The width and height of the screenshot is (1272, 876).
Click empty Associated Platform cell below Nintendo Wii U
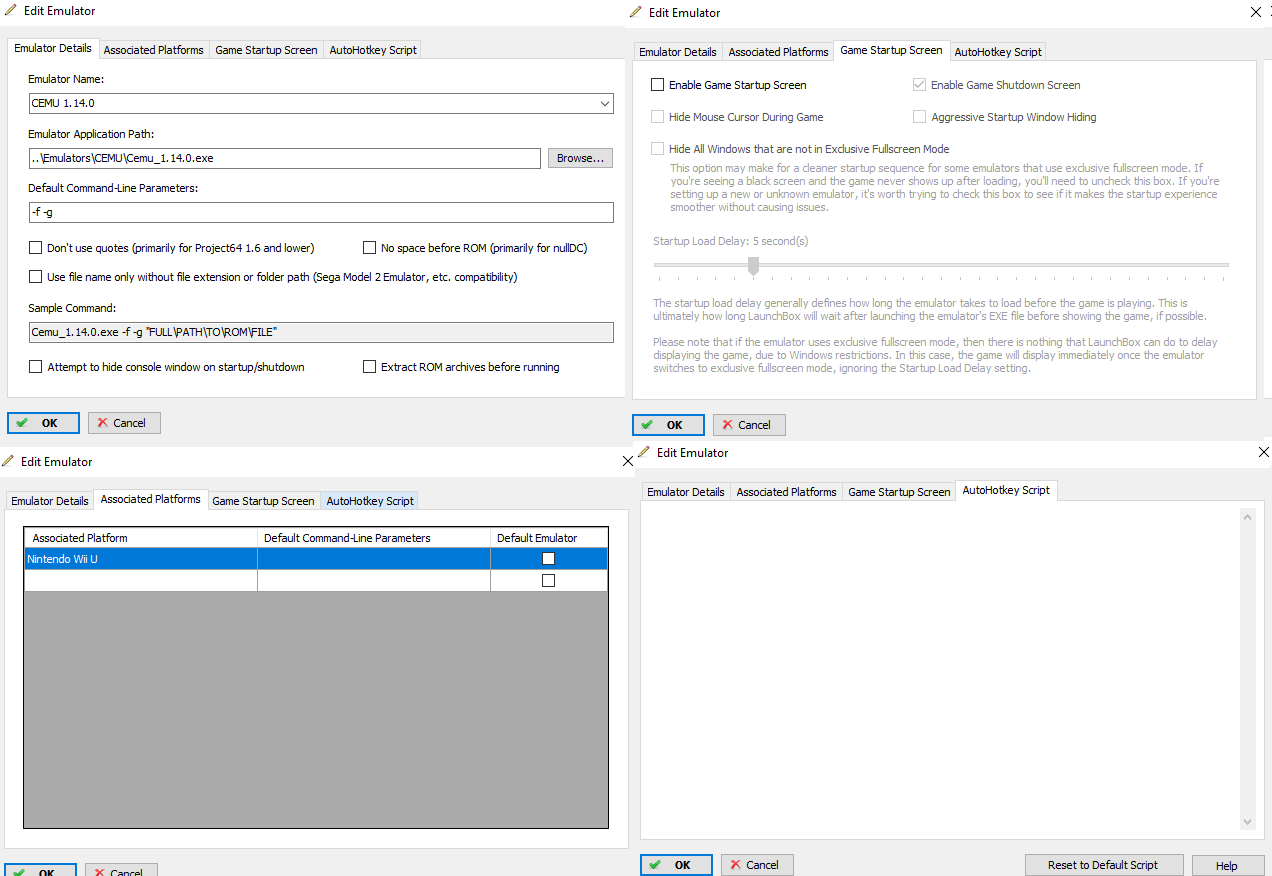[141, 581]
